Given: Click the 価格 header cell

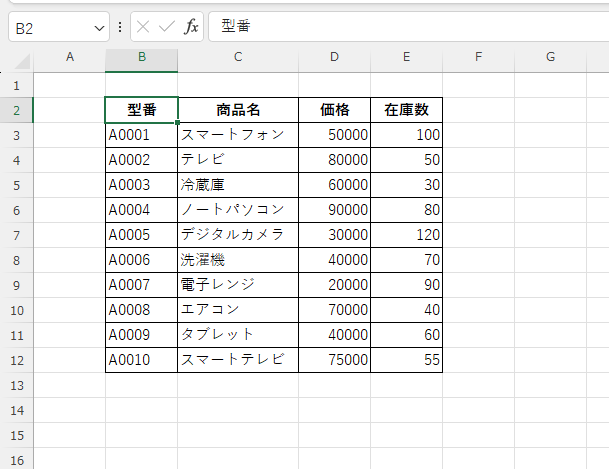Looking at the screenshot, I should (334, 110).
